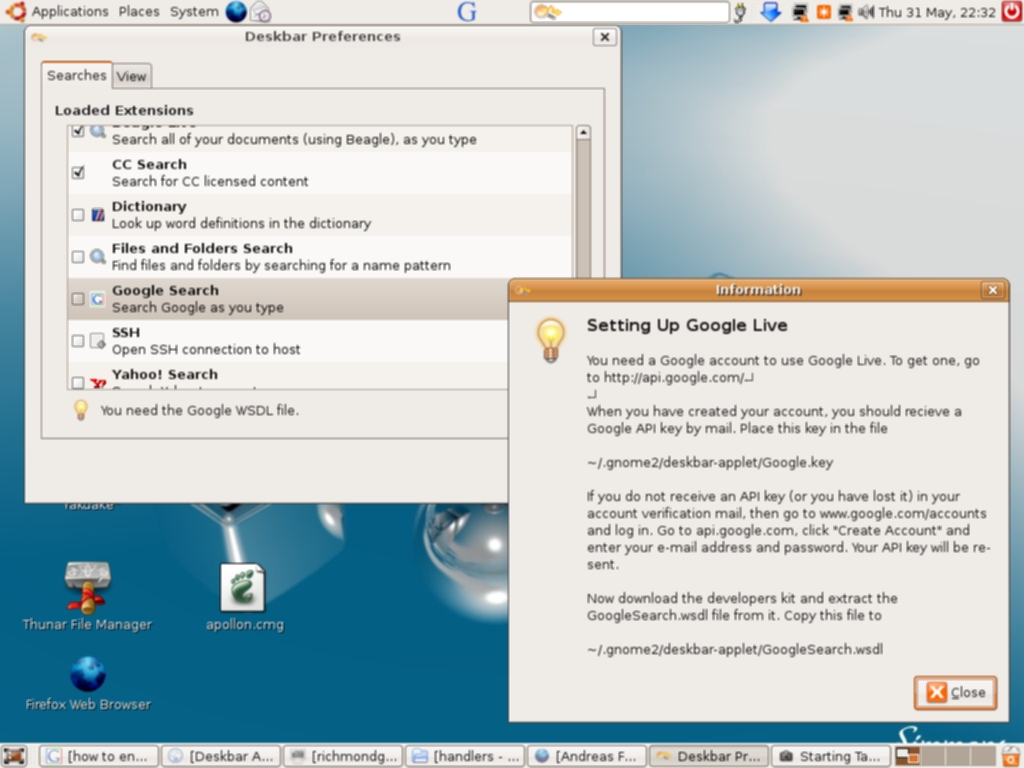This screenshot has width=1024, height=768.
Task: Activate the 'Deskbar Pr...' taskbar button
Action: [x=709, y=756]
